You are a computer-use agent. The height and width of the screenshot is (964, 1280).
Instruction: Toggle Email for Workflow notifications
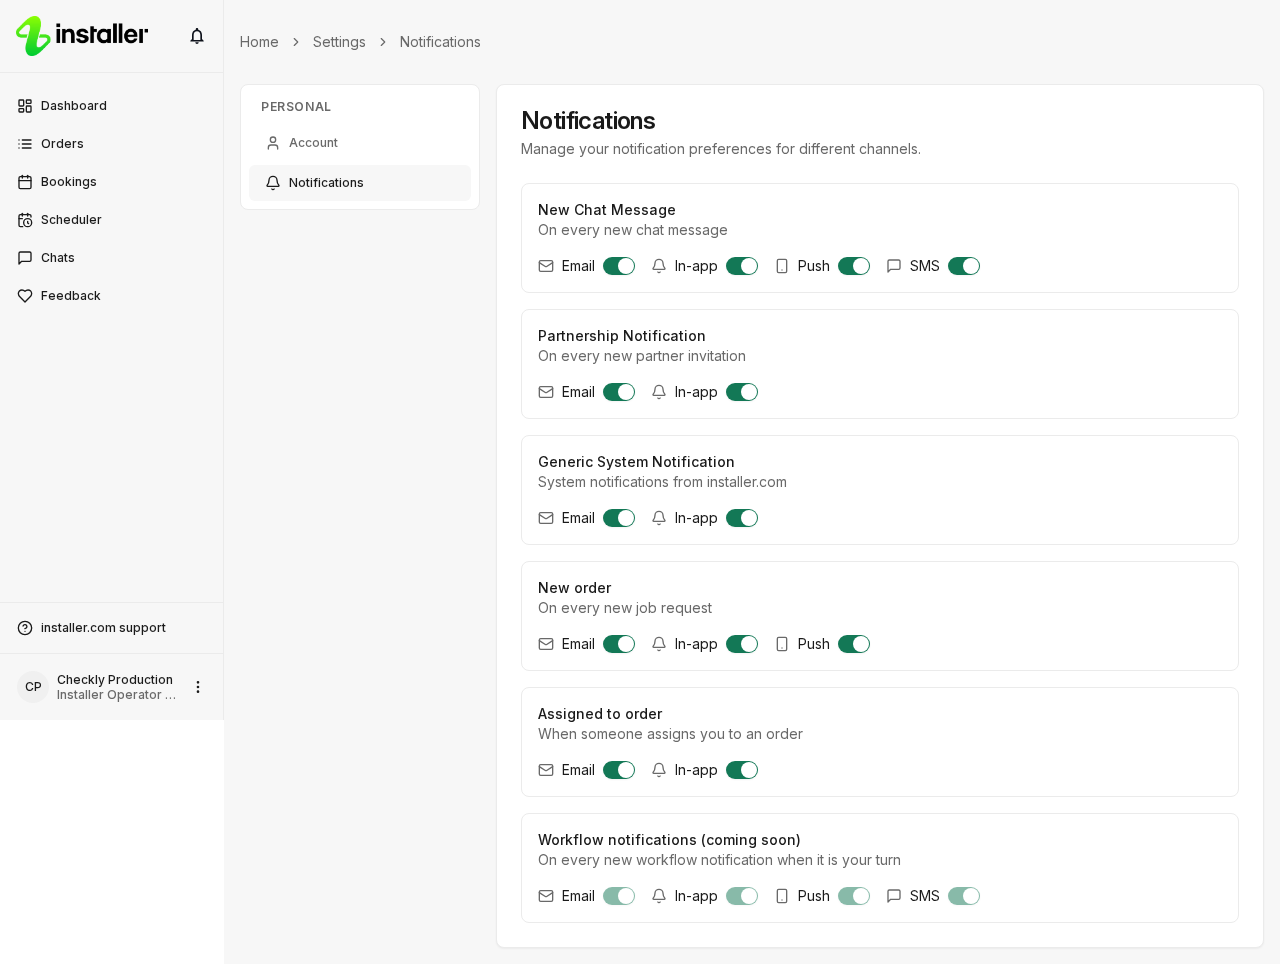point(619,896)
